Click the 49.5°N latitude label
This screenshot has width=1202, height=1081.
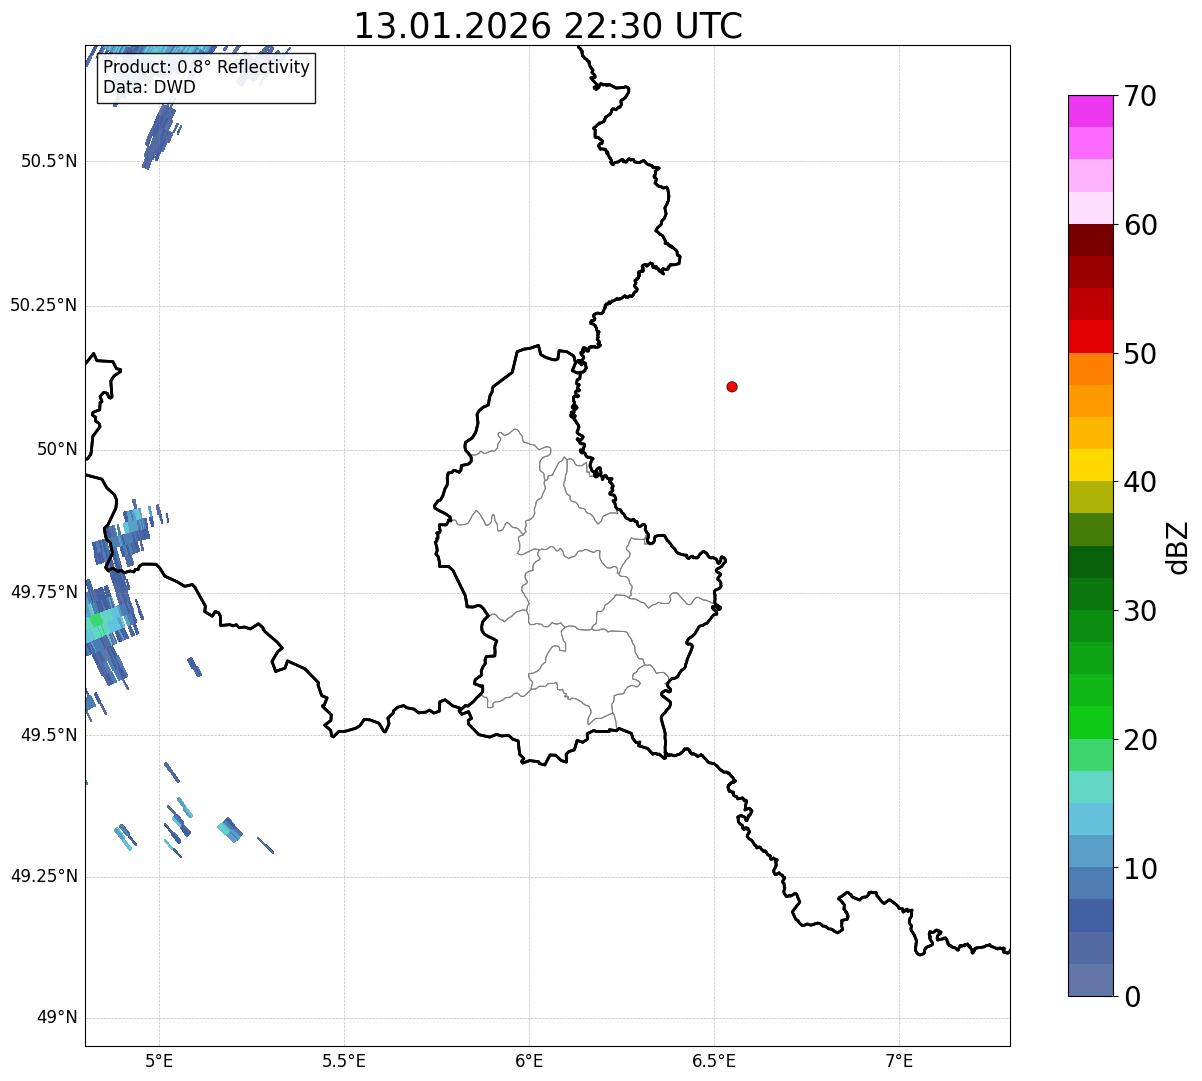49,735
